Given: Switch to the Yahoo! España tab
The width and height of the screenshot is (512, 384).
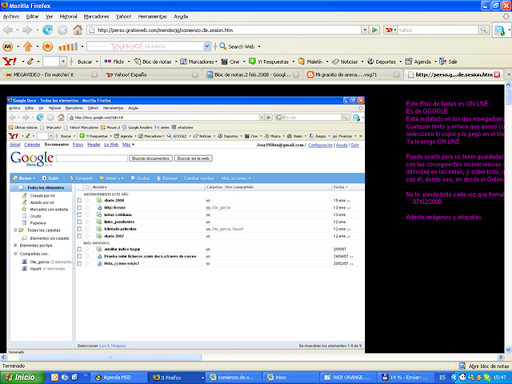Looking at the screenshot, I should tap(151, 75).
